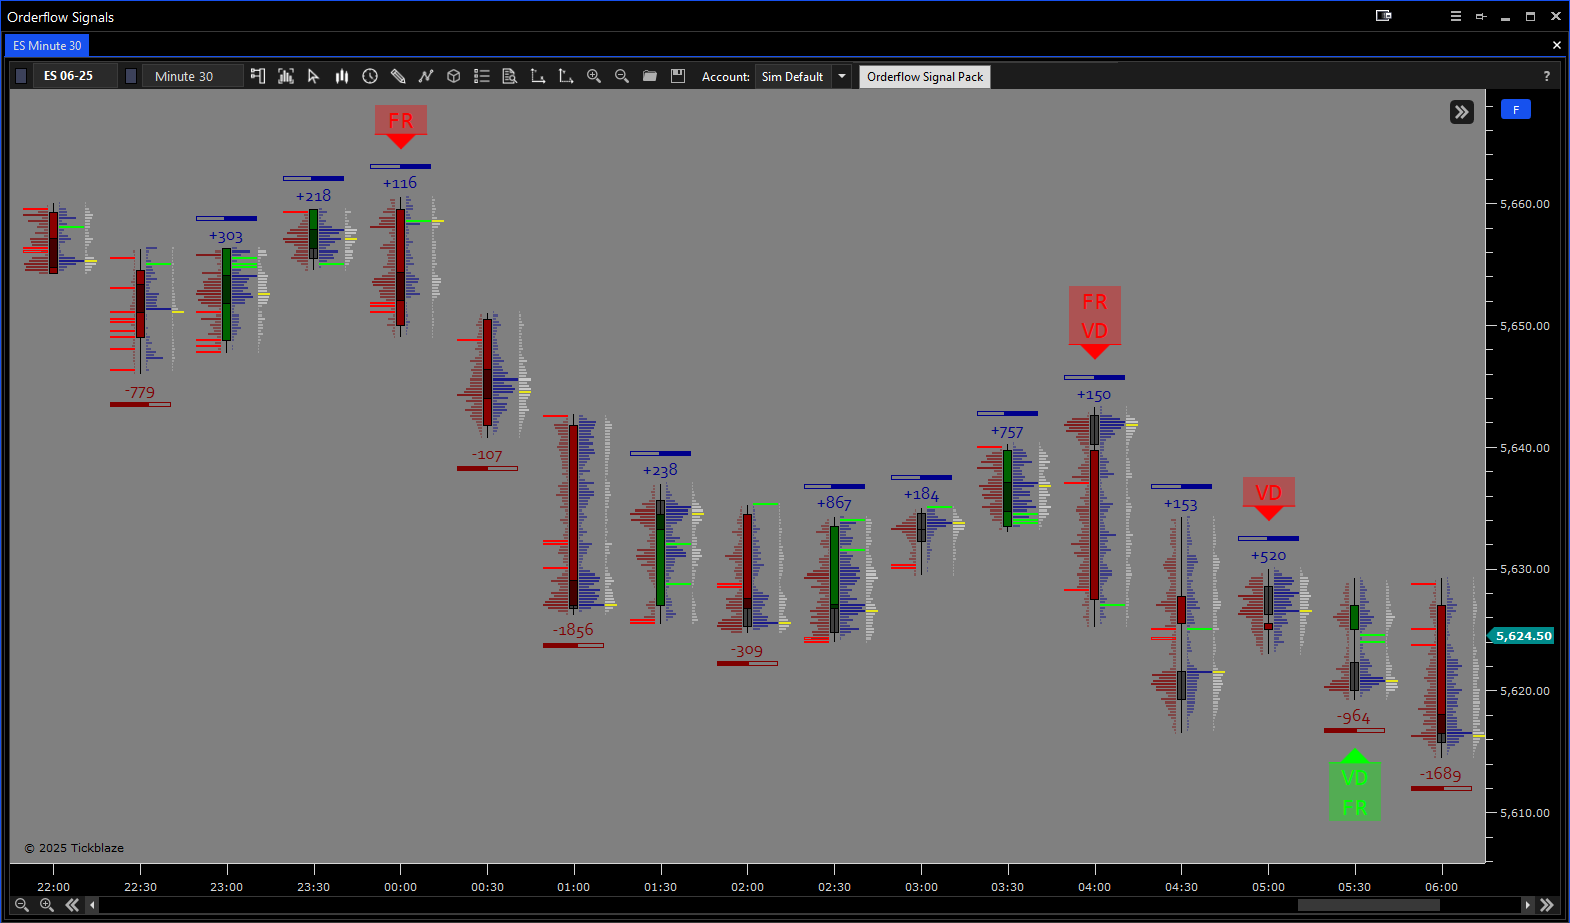Click the 5,650.00 price axis label
The width and height of the screenshot is (1570, 923).
tap(1525, 326)
